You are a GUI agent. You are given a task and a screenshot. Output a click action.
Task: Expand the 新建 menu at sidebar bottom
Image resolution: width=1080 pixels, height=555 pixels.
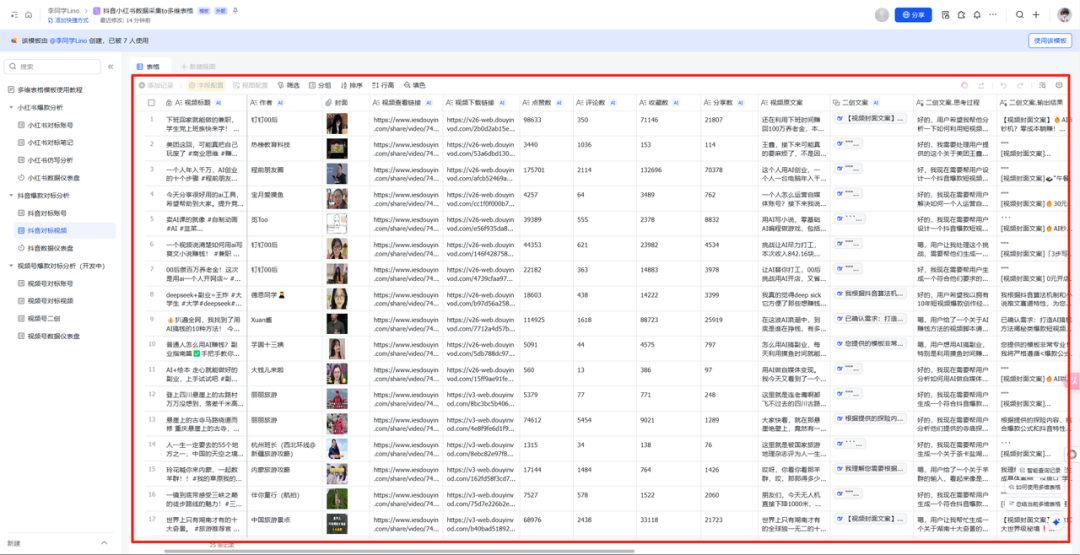point(104,543)
